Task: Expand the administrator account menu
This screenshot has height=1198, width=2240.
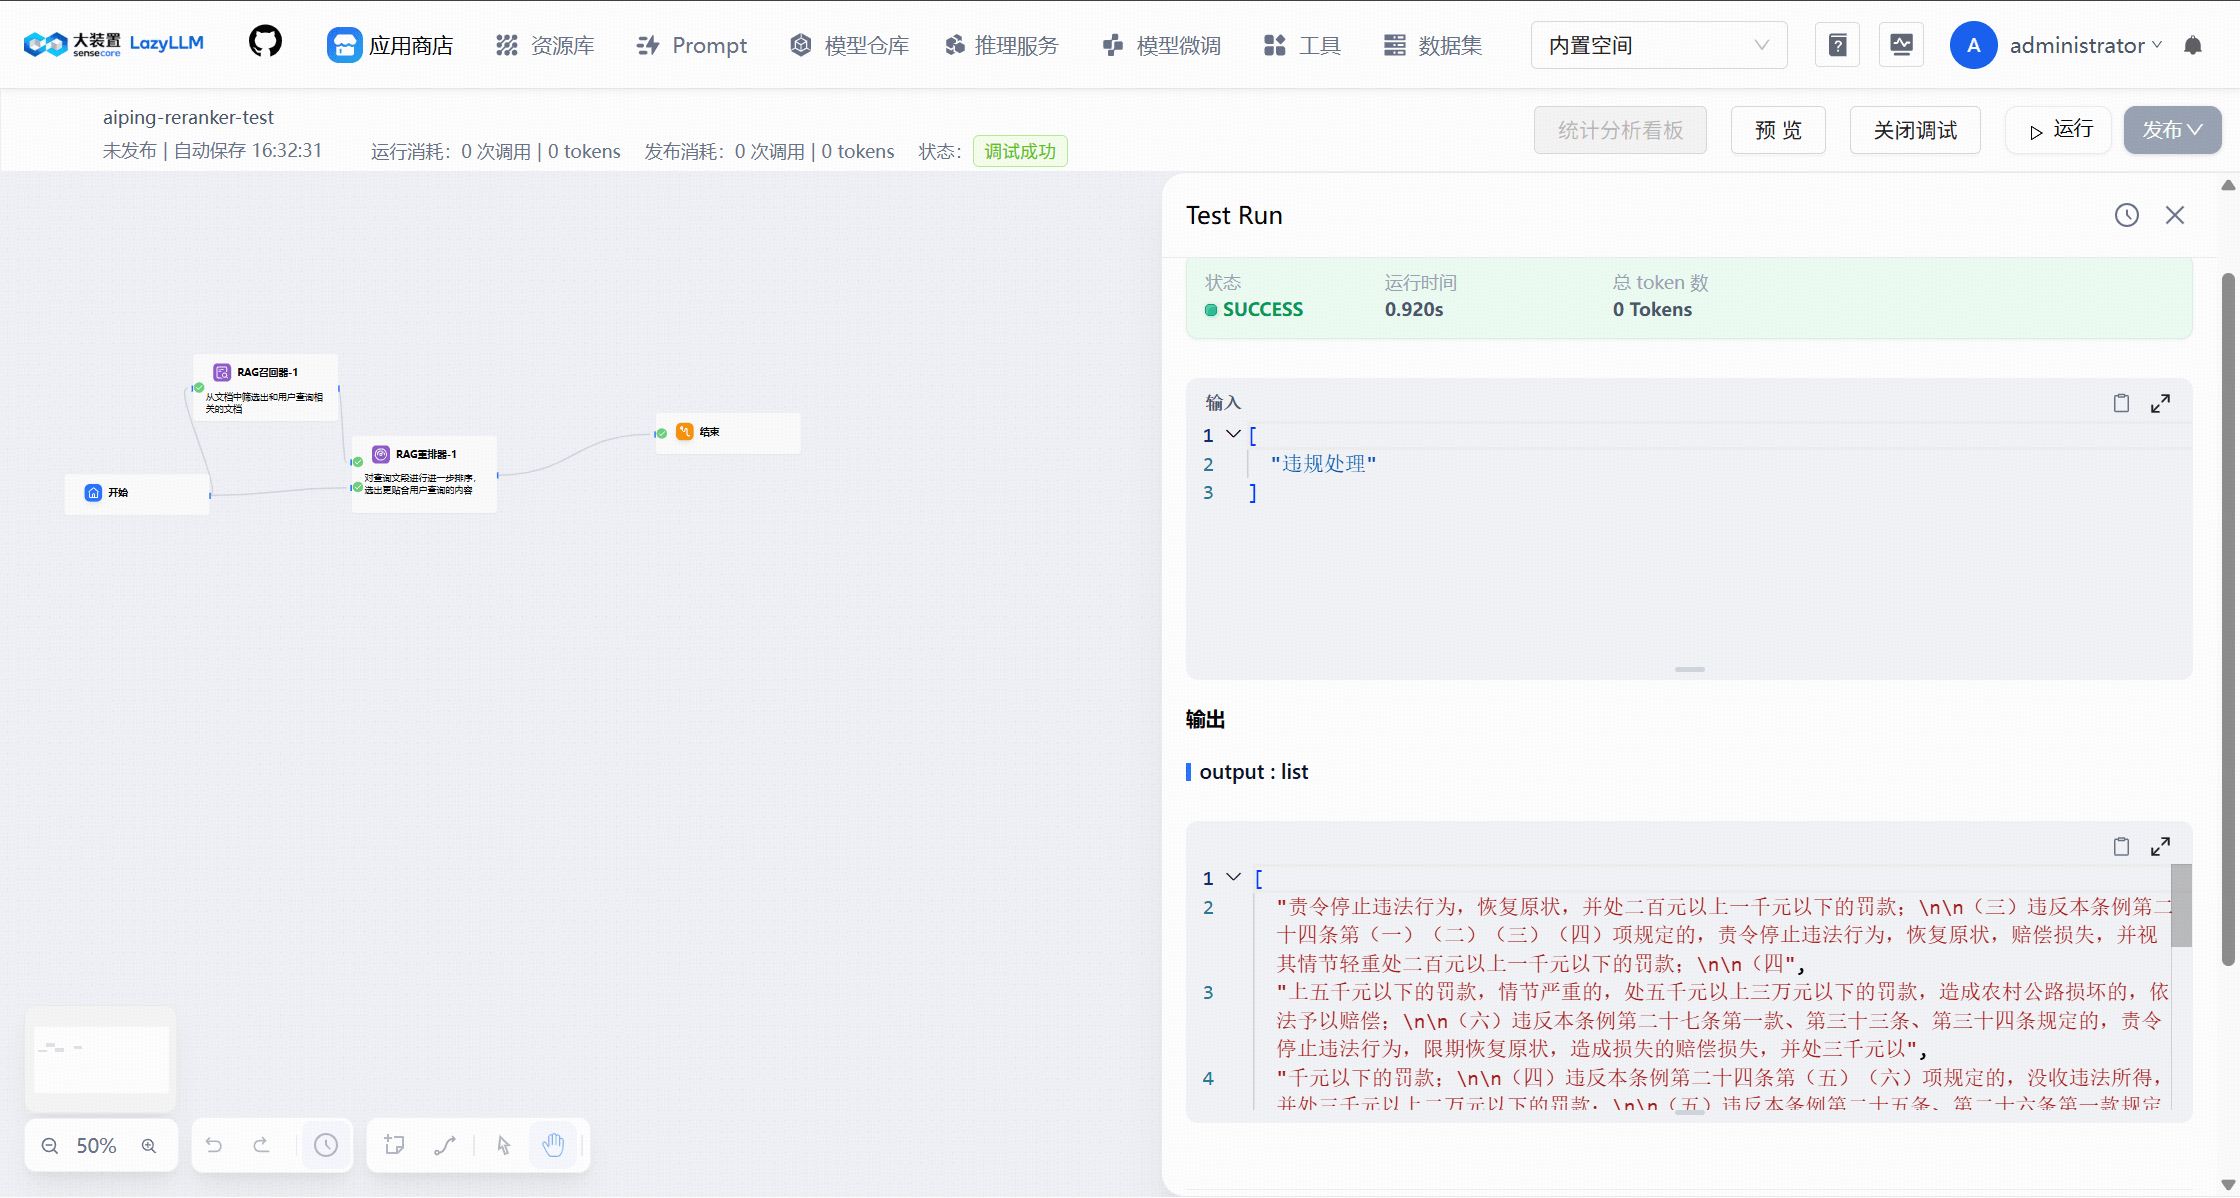Action: pyautogui.click(x=2085, y=45)
